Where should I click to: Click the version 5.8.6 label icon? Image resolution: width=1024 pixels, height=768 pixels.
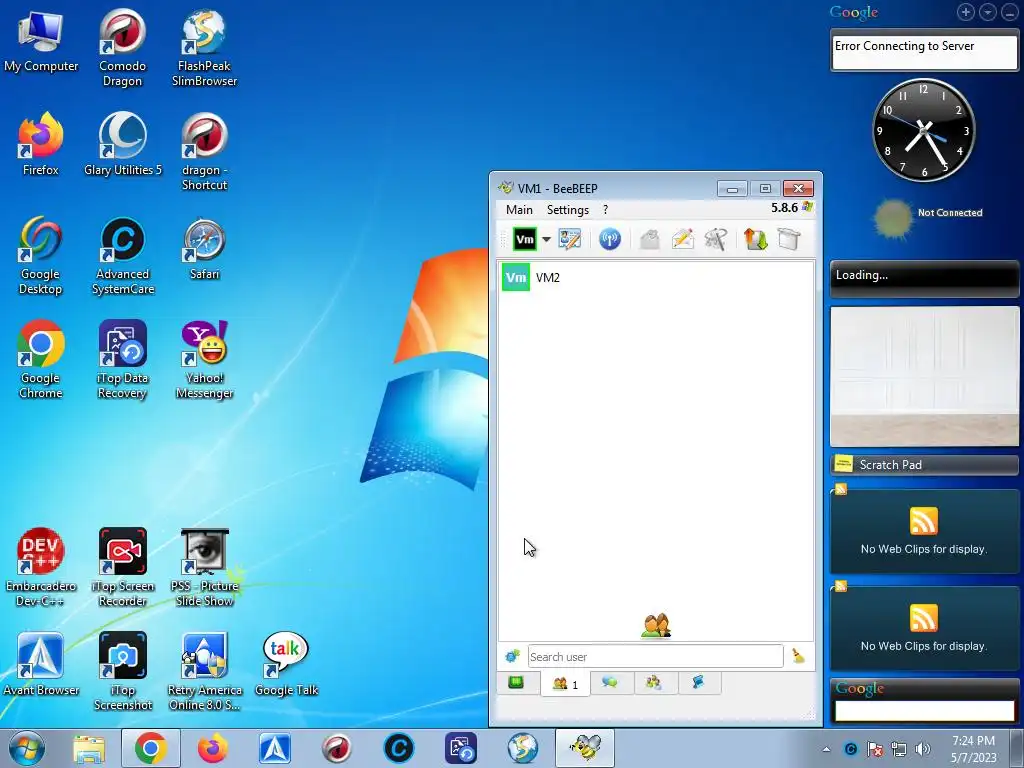[x=807, y=207]
